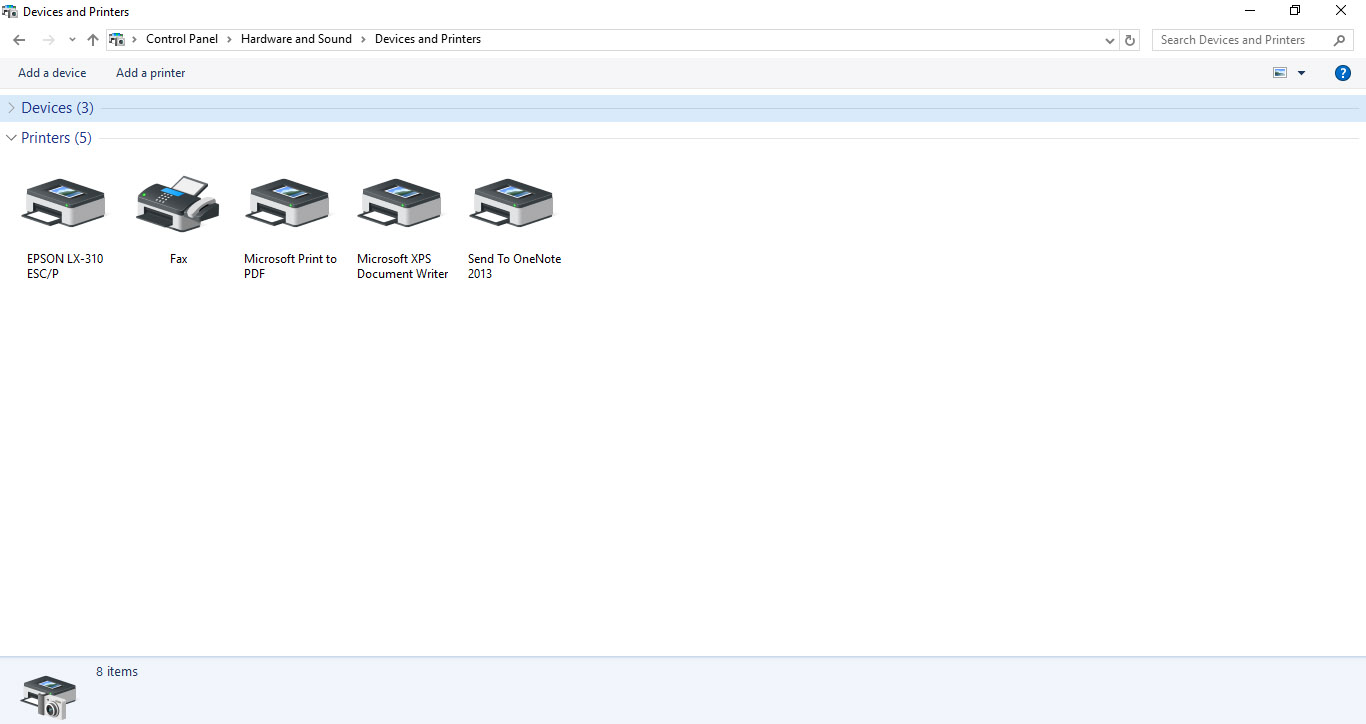Screen dimensions: 1366x724
Task: Click the Microsoft Print to PDF label
Action: coord(291,266)
